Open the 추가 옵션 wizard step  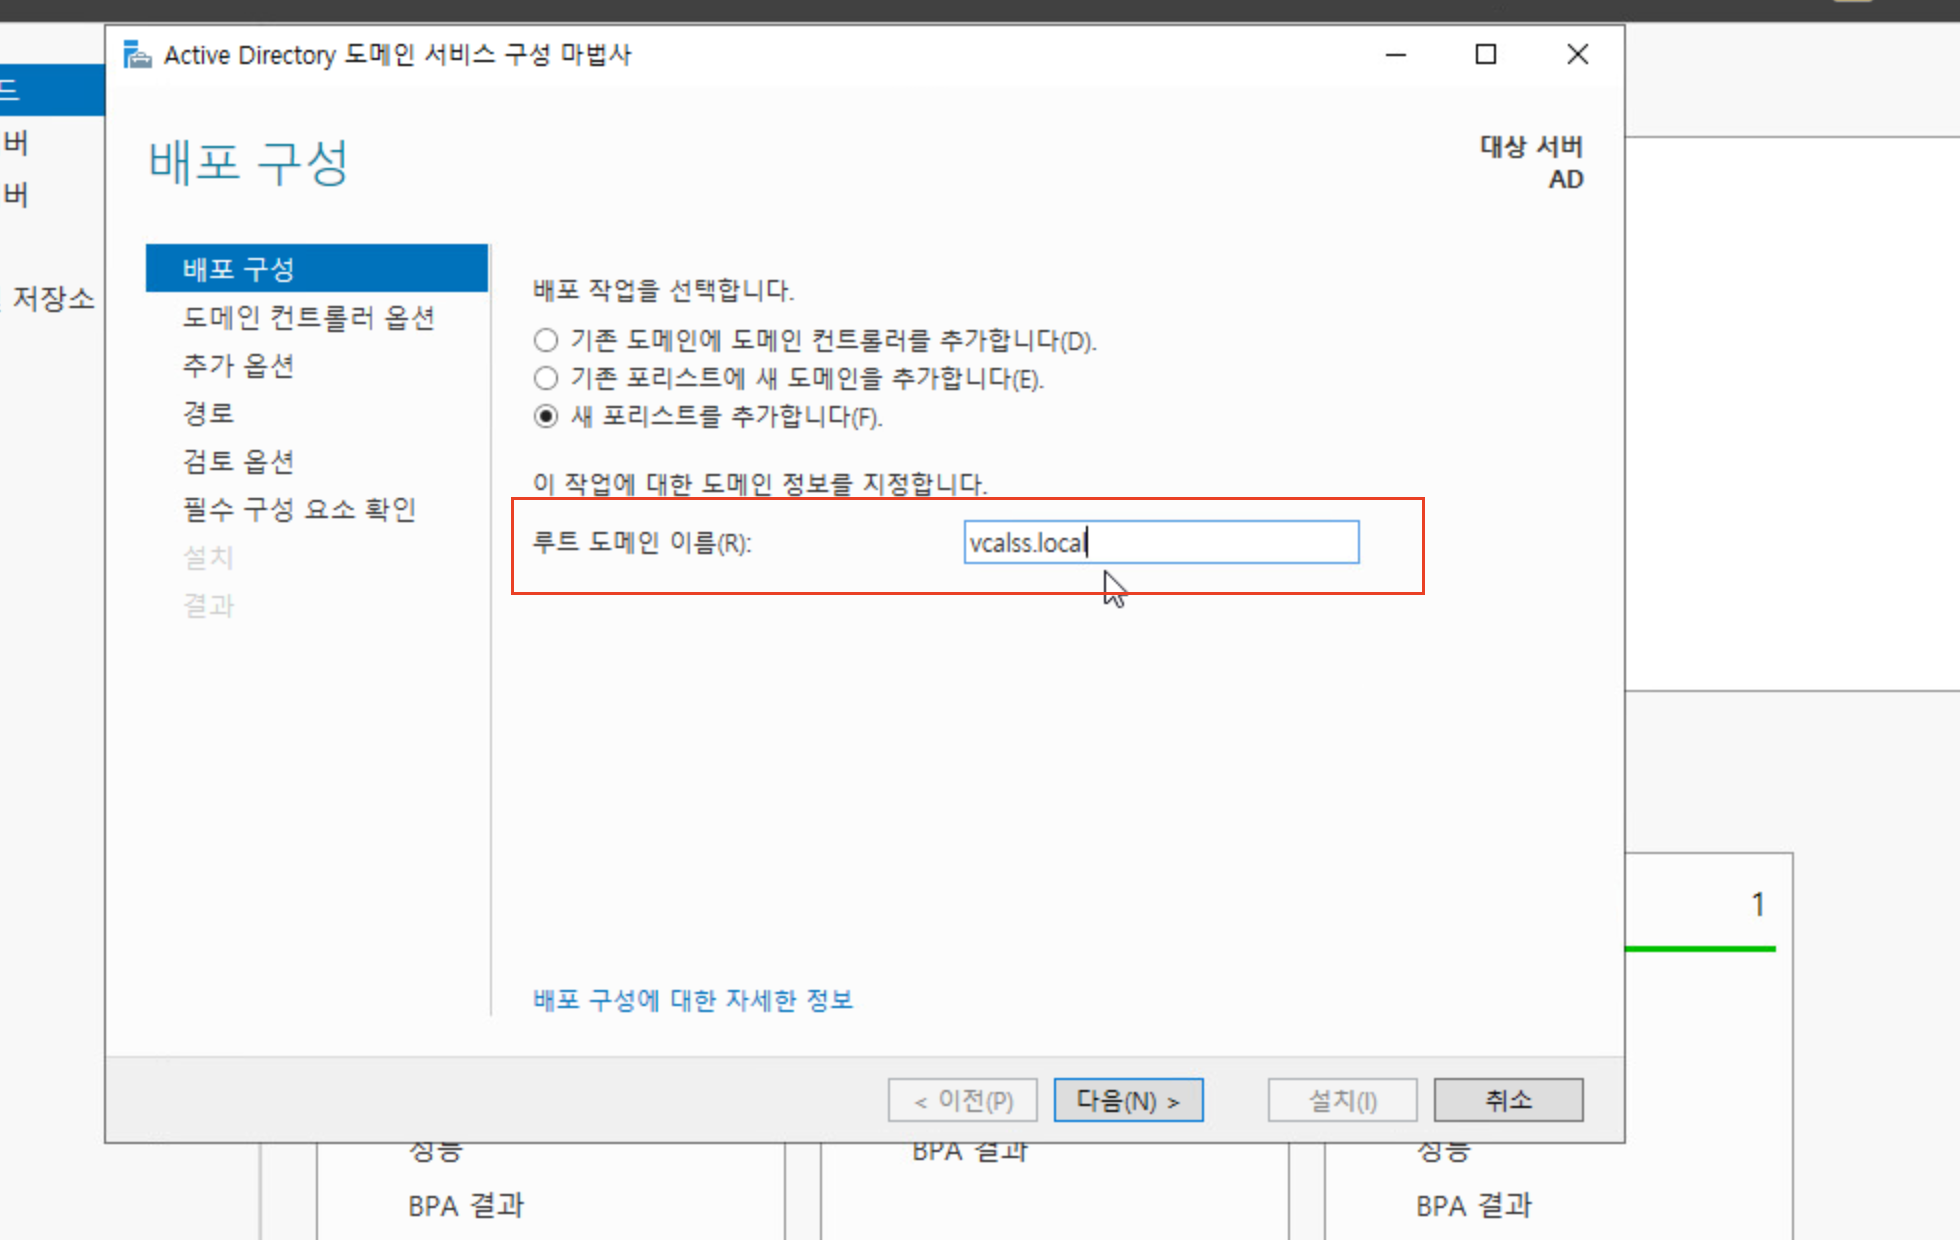[238, 365]
